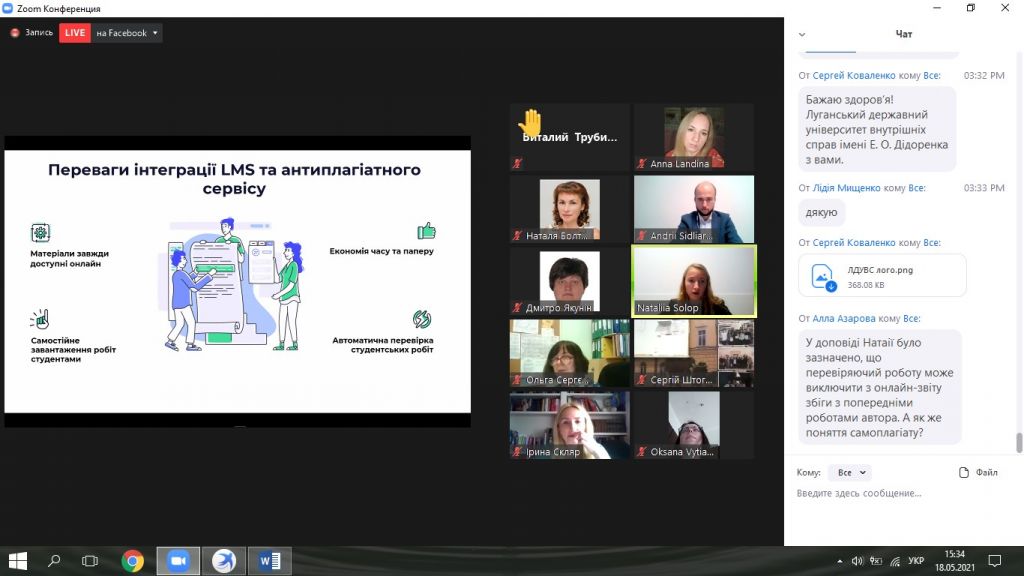Image resolution: width=1024 pixels, height=576 pixels.
Task: Open the 'Кому: Все' recipient dropdown
Action: click(850, 472)
